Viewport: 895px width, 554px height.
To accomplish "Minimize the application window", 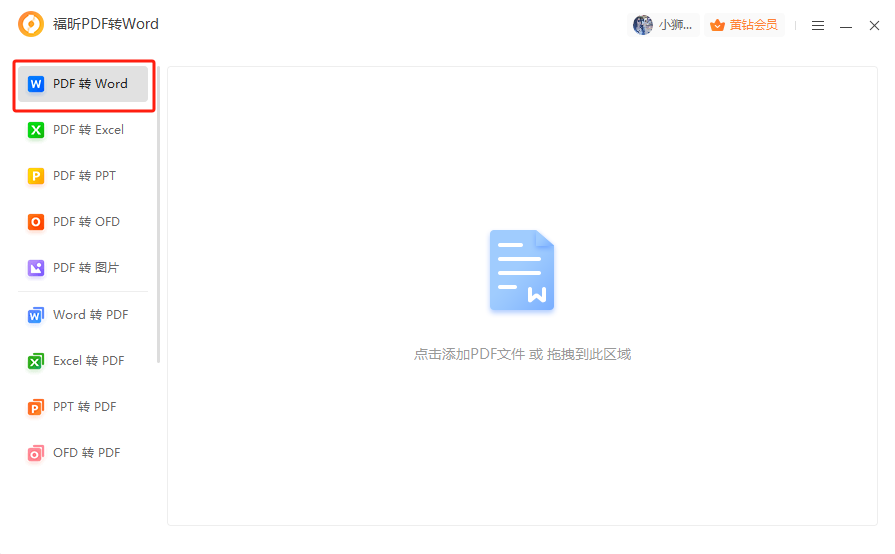I will (x=846, y=26).
